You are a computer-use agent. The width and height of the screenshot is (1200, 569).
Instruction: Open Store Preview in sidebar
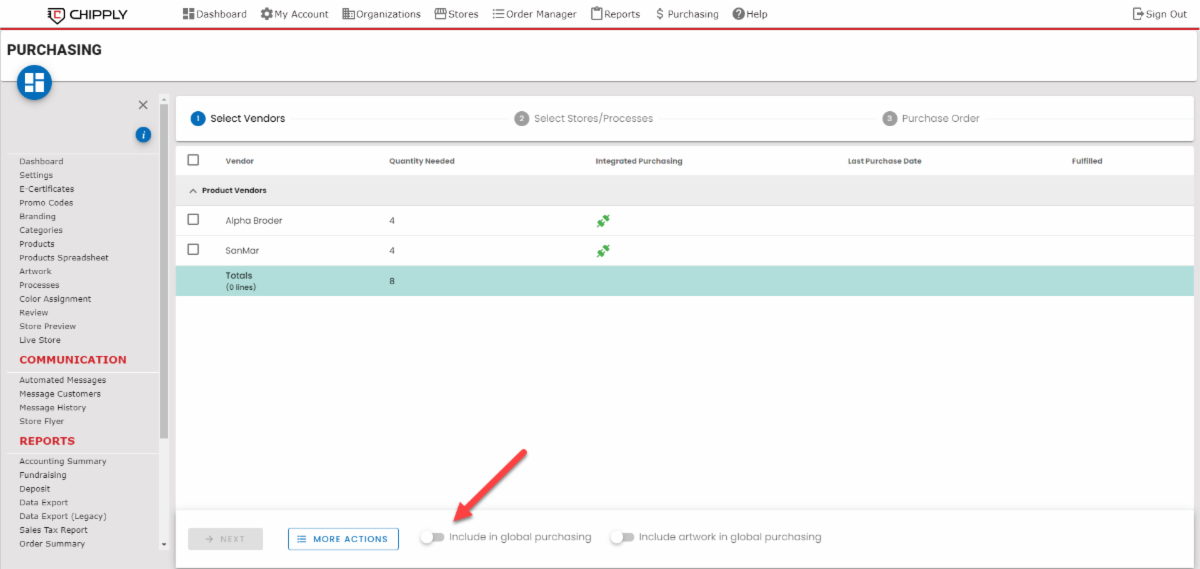tap(48, 326)
